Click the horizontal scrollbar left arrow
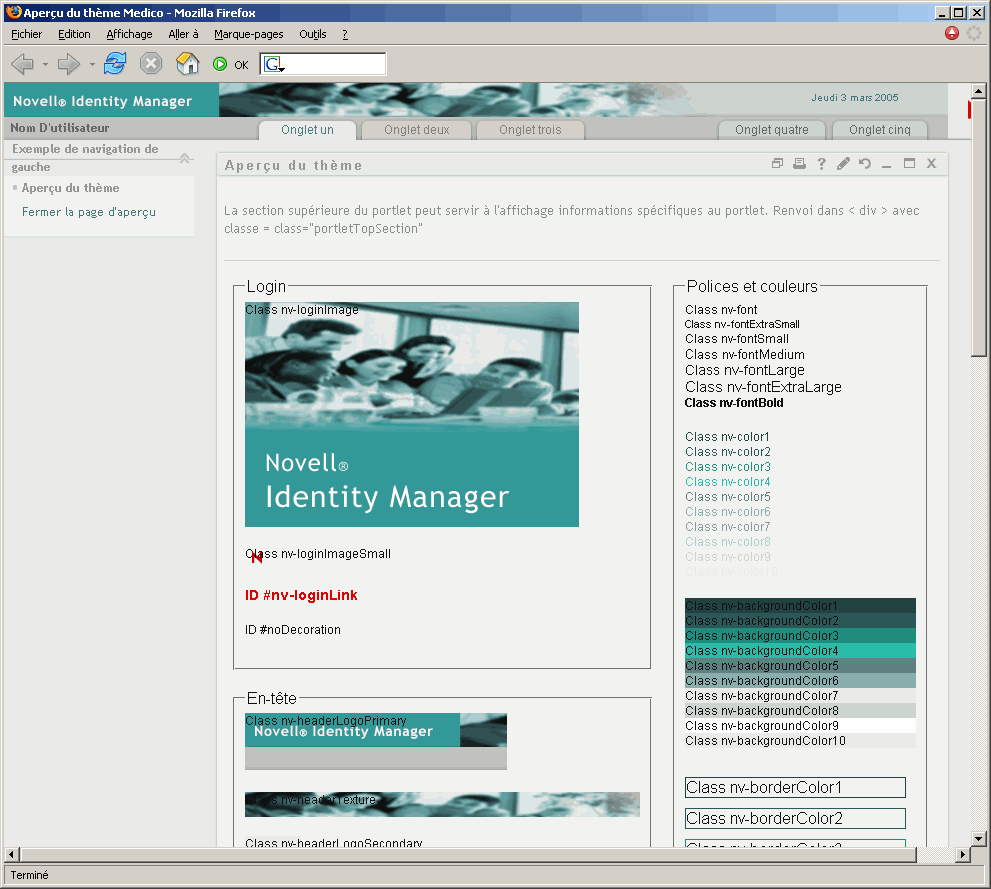Viewport: 991px width, 889px height. [11, 854]
